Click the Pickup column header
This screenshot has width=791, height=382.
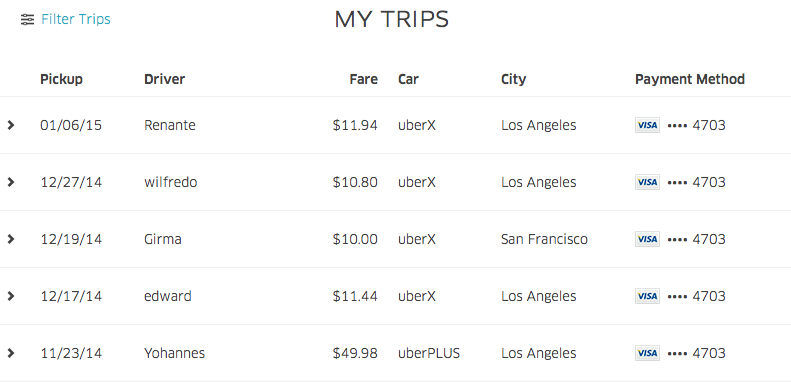pyautogui.click(x=62, y=80)
